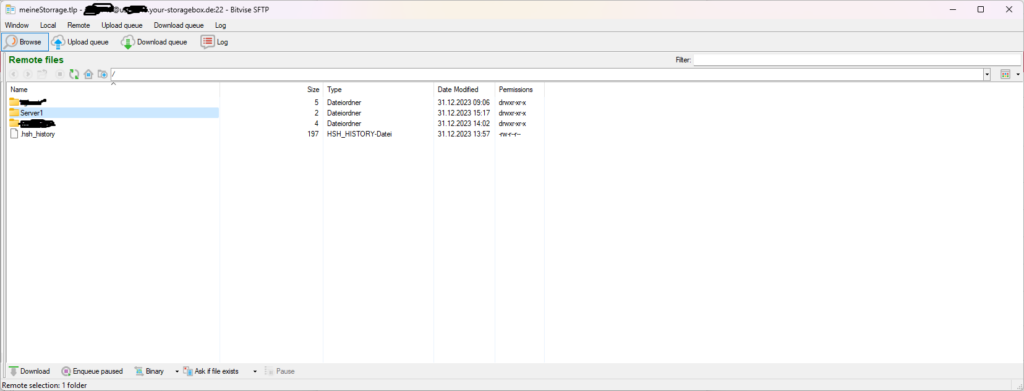This screenshot has height=391, width=1024.
Task: Open the Local menu
Action: tap(48, 25)
